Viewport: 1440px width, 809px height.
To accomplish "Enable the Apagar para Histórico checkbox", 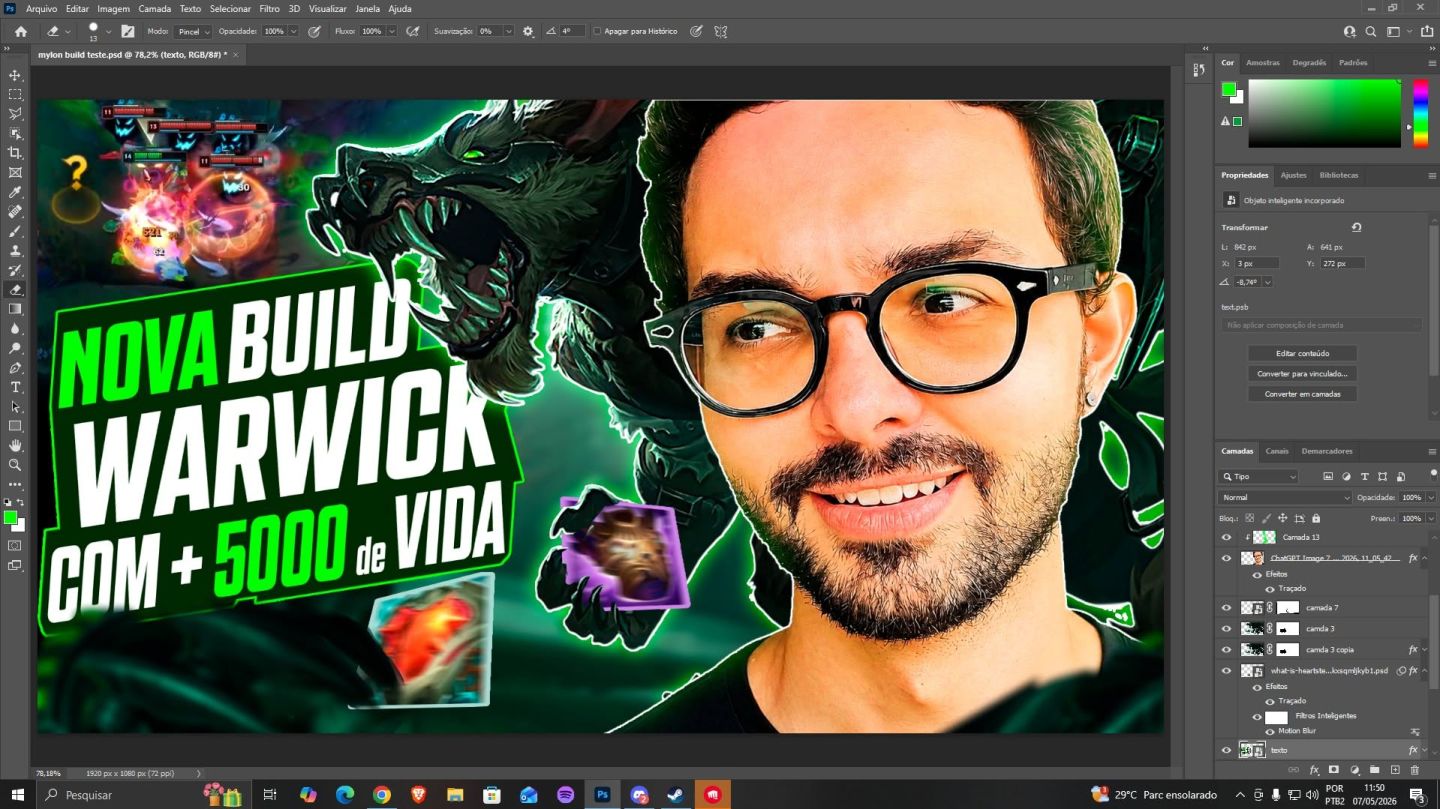I will [597, 31].
